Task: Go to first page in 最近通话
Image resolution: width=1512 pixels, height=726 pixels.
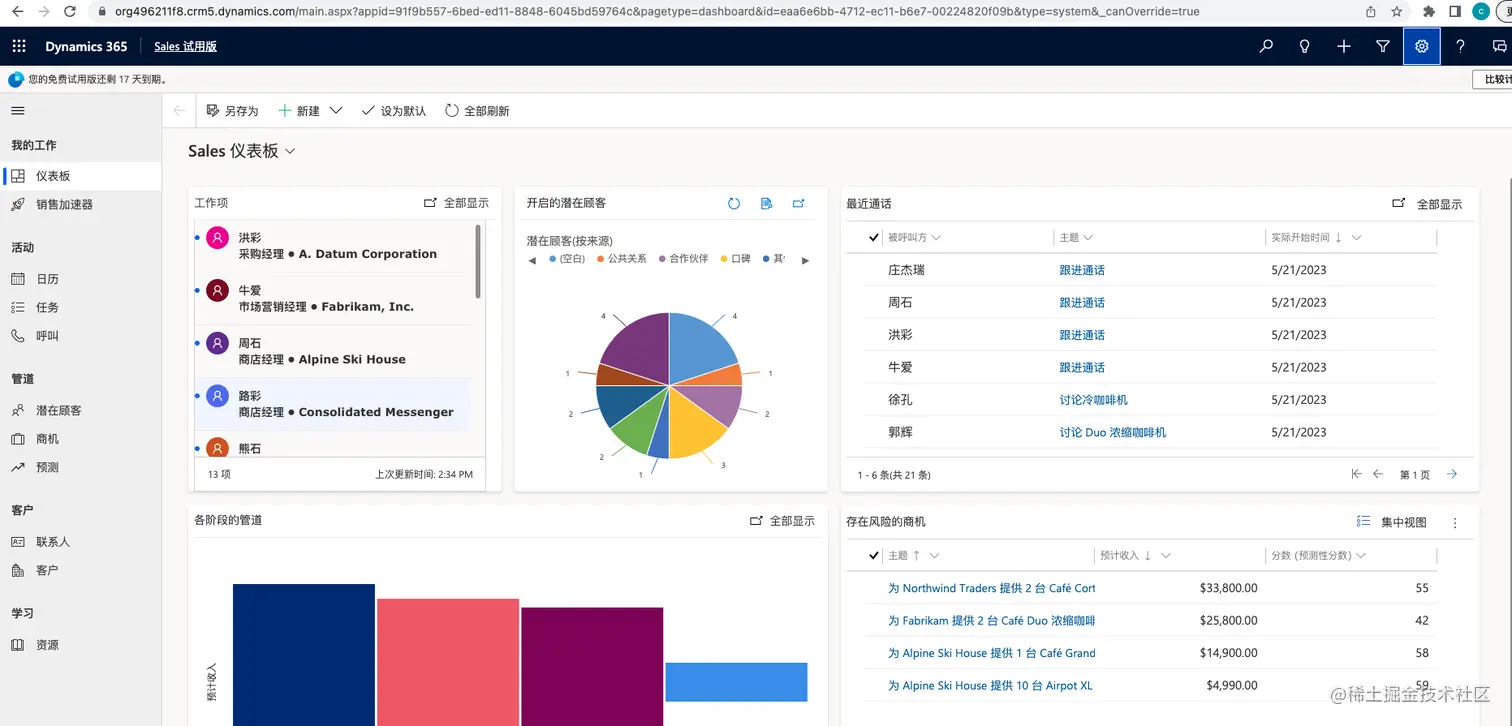Action: coord(1356,474)
